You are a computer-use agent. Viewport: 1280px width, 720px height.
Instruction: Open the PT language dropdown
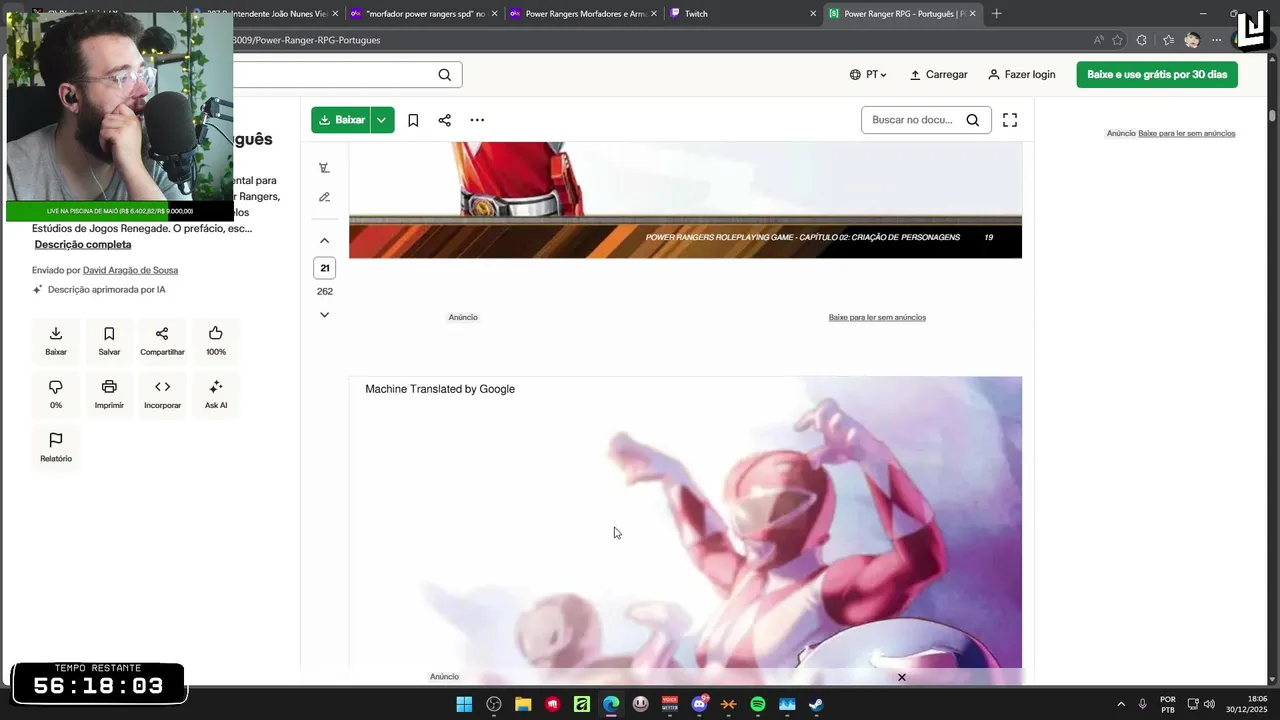coord(868,75)
